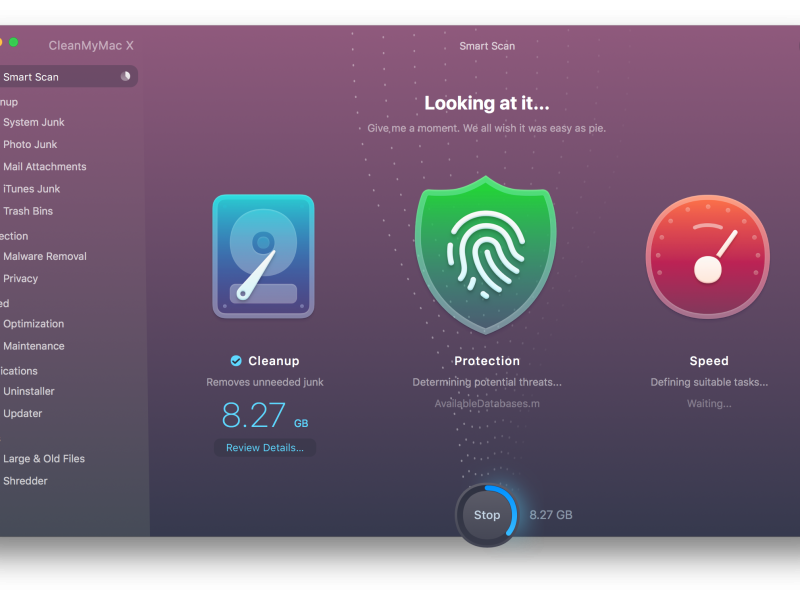Click the 'Give me a moment' subtitle text
The image size is (800, 600).
pos(487,128)
